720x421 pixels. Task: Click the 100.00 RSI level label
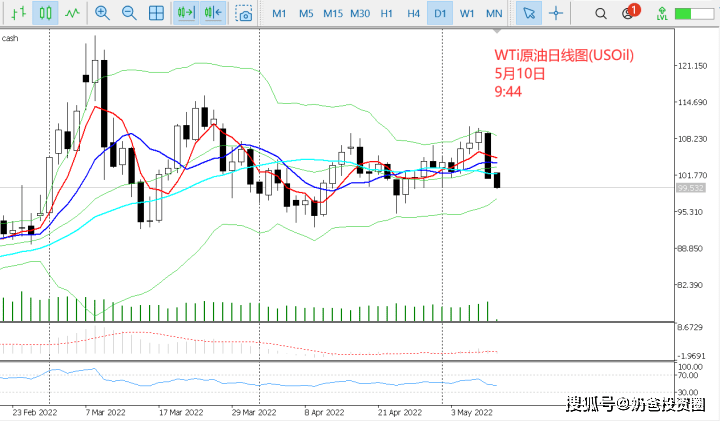[x=690, y=367]
